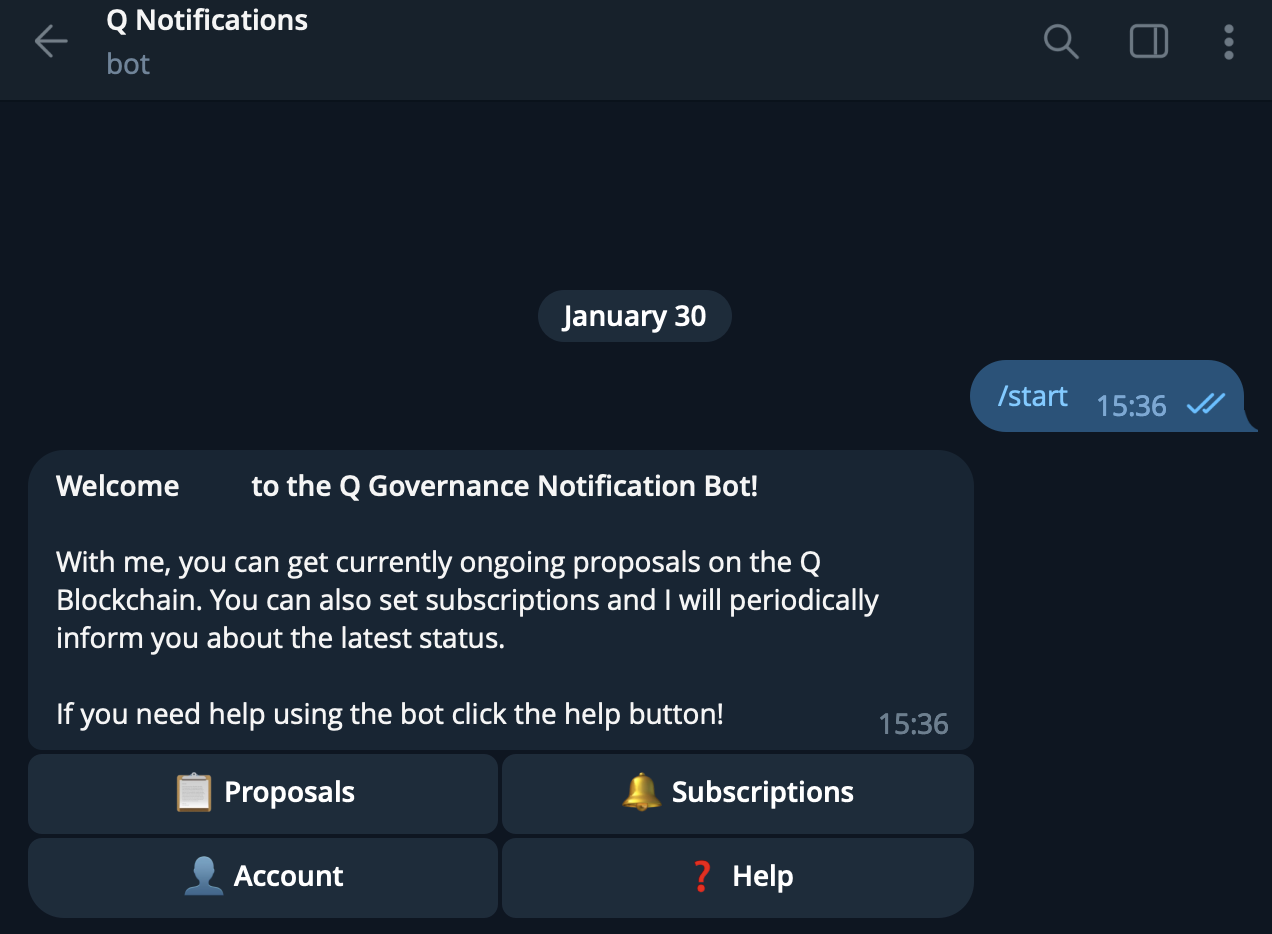1272x934 pixels.
Task: Click the search icon in the chat header
Action: pyautogui.click(x=1061, y=41)
